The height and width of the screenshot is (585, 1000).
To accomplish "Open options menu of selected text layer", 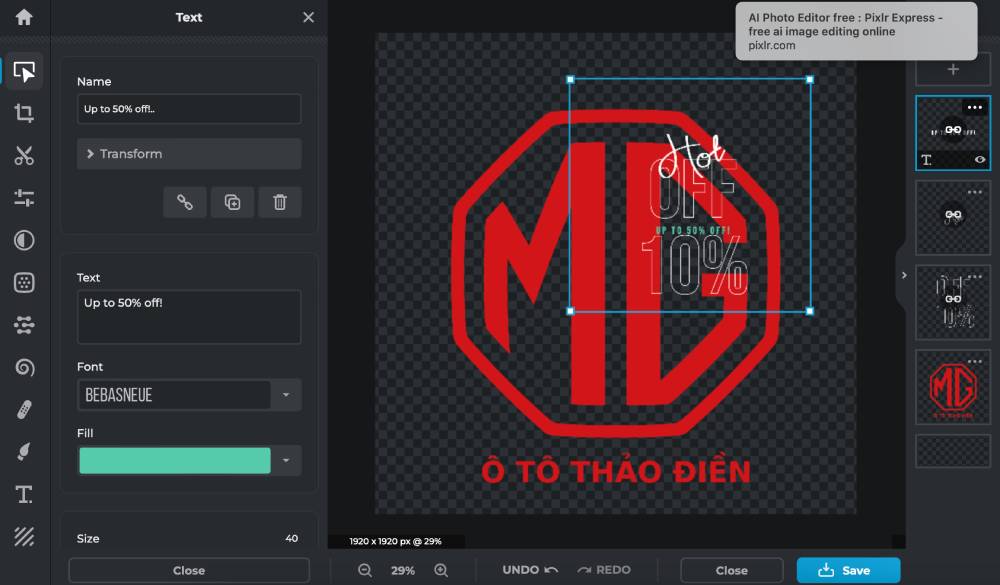I will [974, 107].
